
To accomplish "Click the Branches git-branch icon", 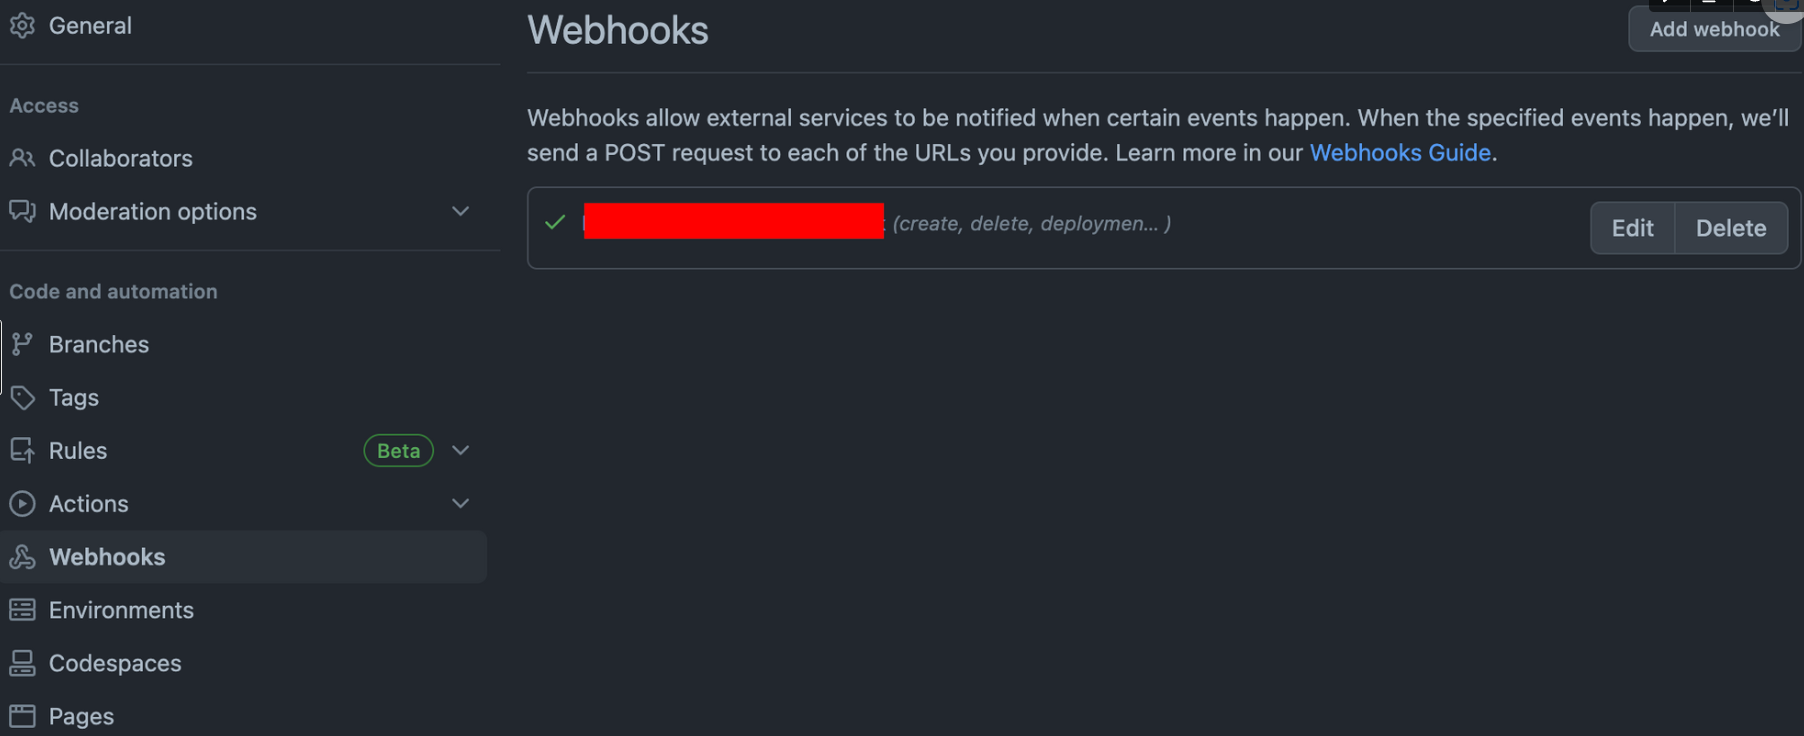I will coord(22,344).
